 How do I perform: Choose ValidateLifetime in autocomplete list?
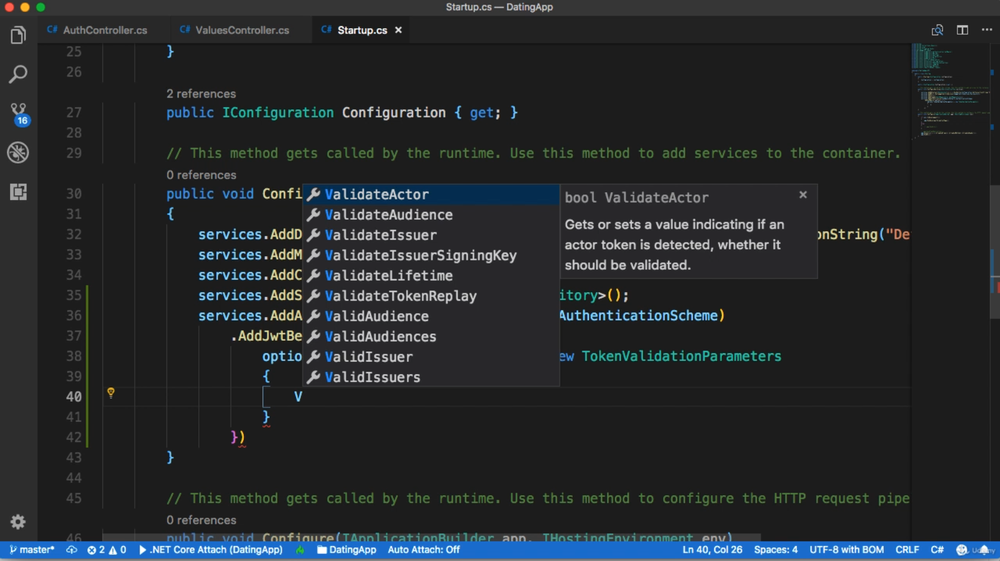tap(388, 276)
